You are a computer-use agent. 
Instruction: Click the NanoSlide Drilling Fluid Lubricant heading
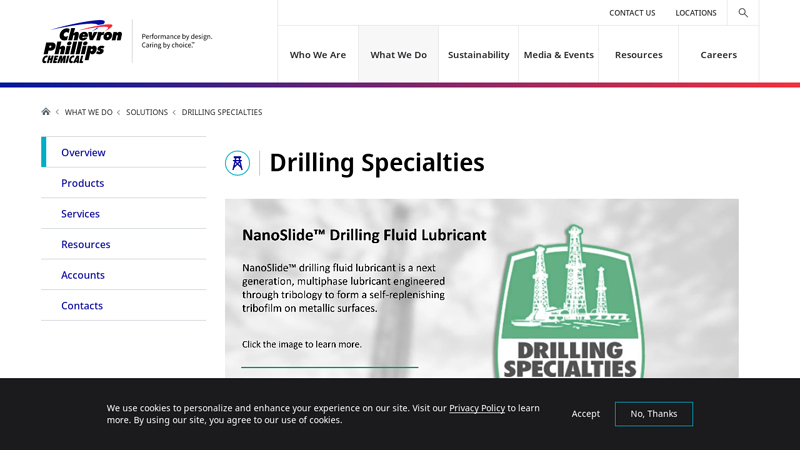[364, 235]
